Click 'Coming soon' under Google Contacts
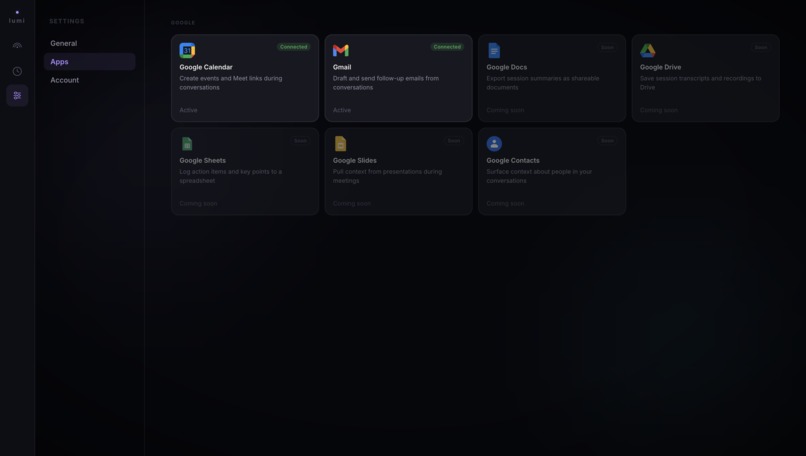Image resolution: width=806 pixels, height=456 pixels. 505,204
